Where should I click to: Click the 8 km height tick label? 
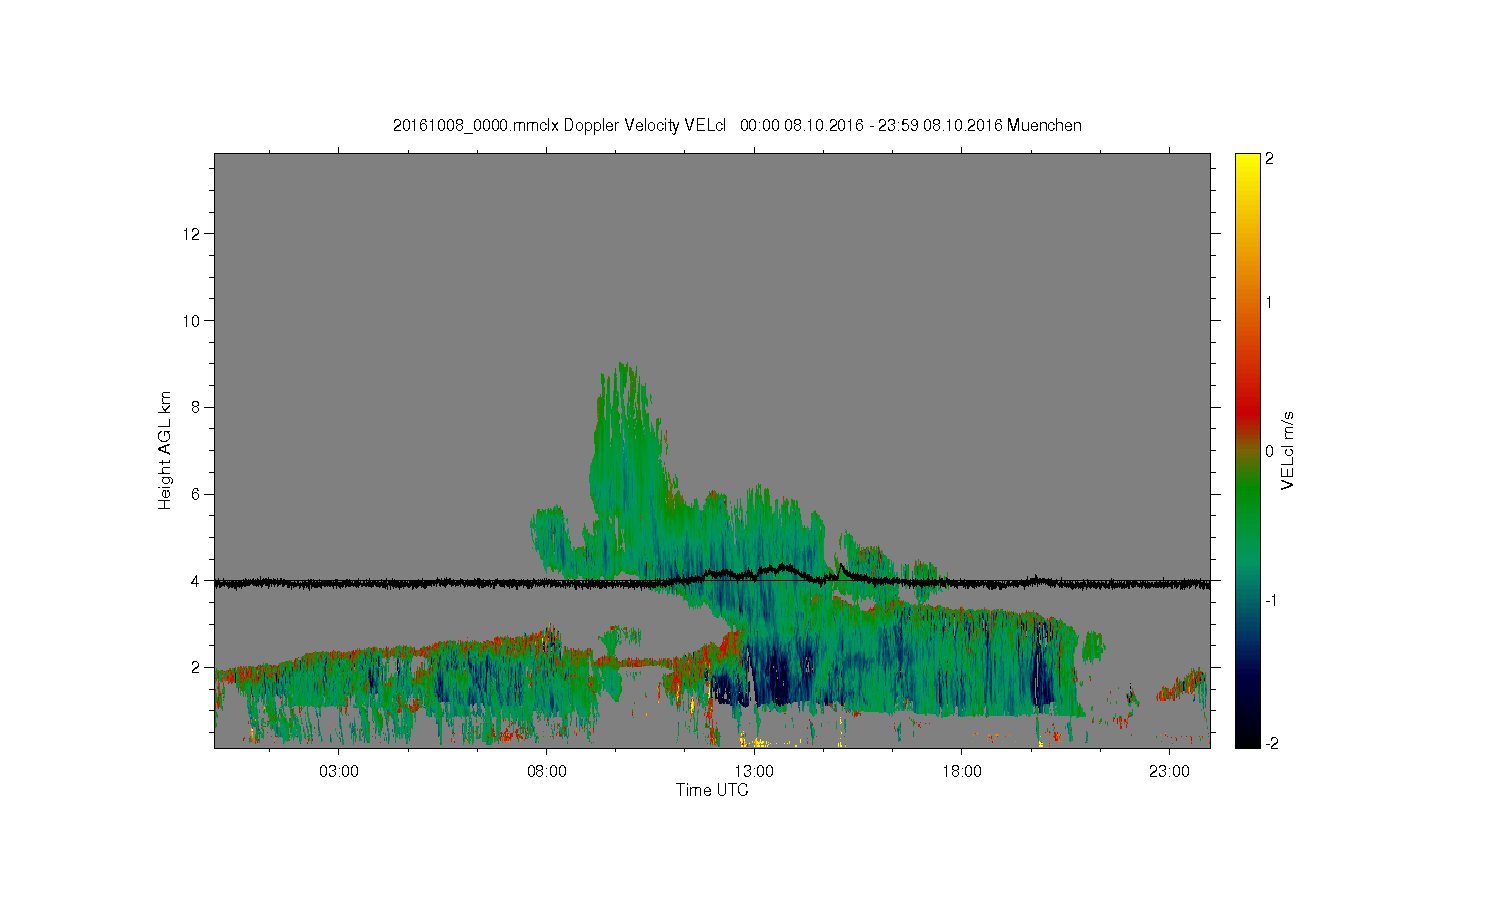click(x=197, y=407)
